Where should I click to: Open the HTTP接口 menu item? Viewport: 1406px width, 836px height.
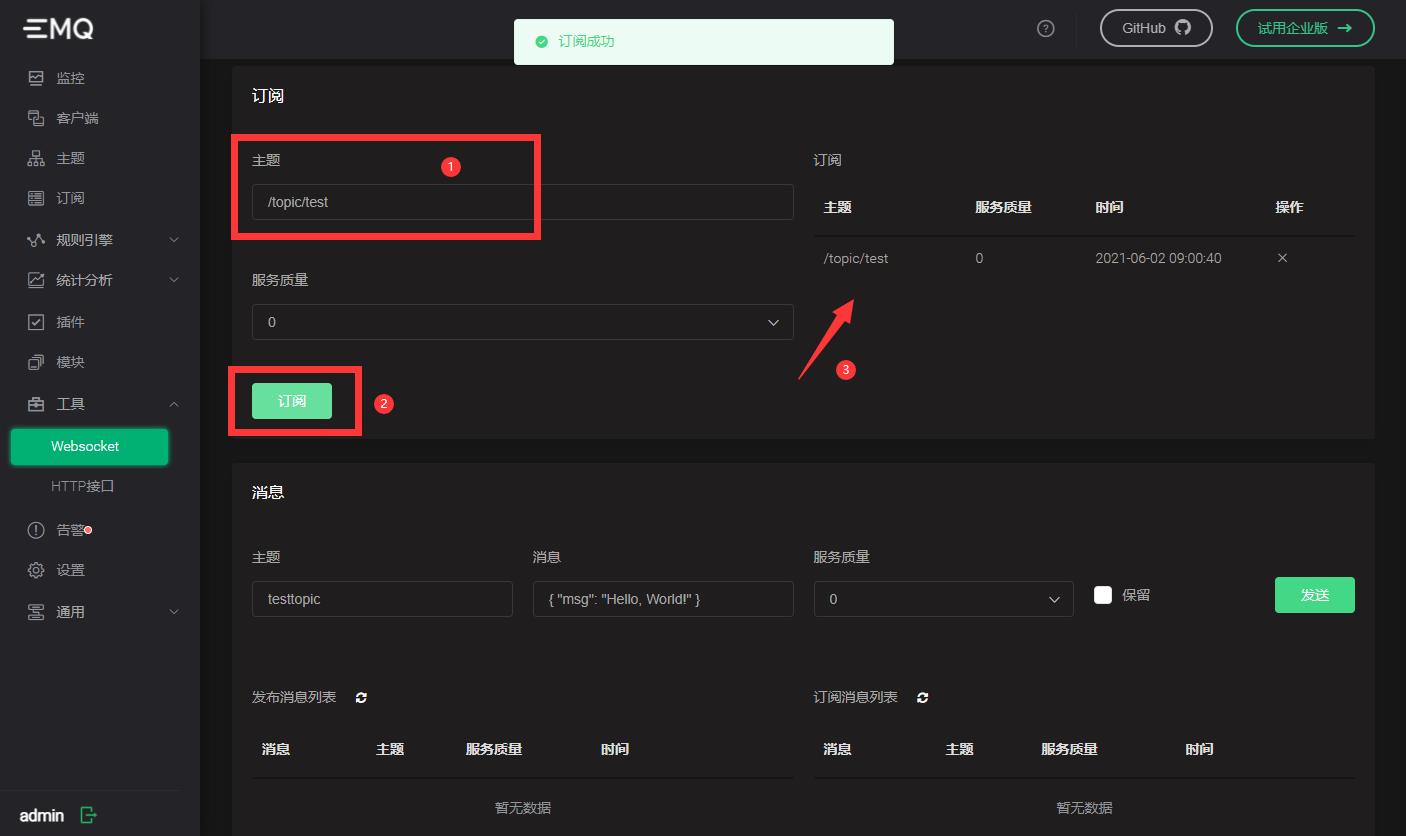tap(83, 486)
